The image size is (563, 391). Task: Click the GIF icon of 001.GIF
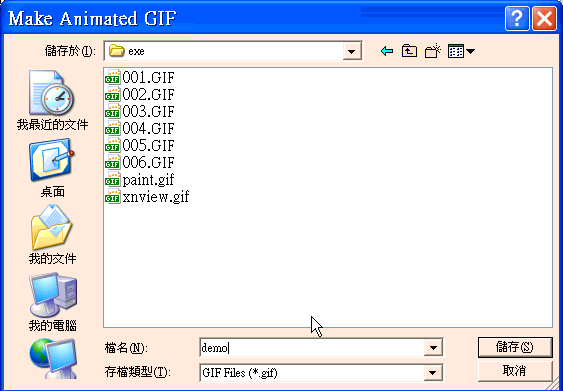click(x=112, y=77)
